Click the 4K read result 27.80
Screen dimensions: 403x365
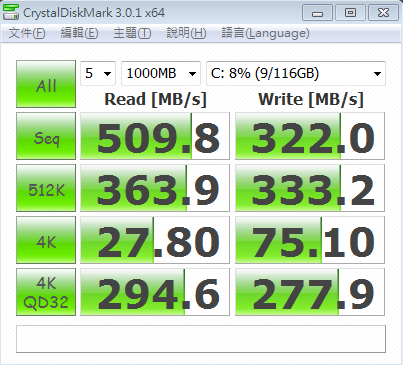pos(155,240)
